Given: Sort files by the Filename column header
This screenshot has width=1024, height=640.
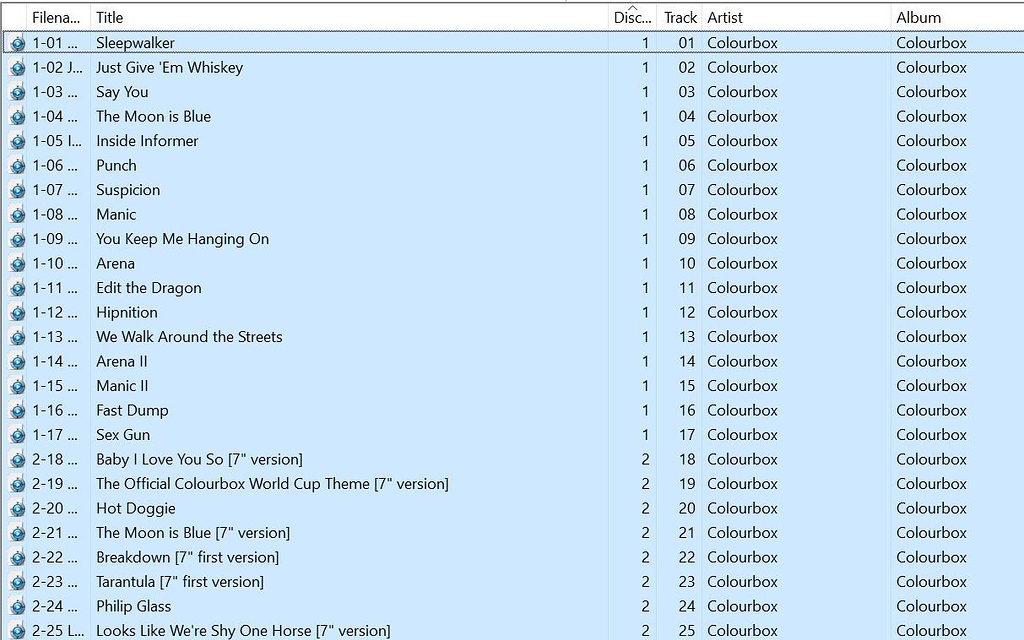Looking at the screenshot, I should (x=55, y=17).
